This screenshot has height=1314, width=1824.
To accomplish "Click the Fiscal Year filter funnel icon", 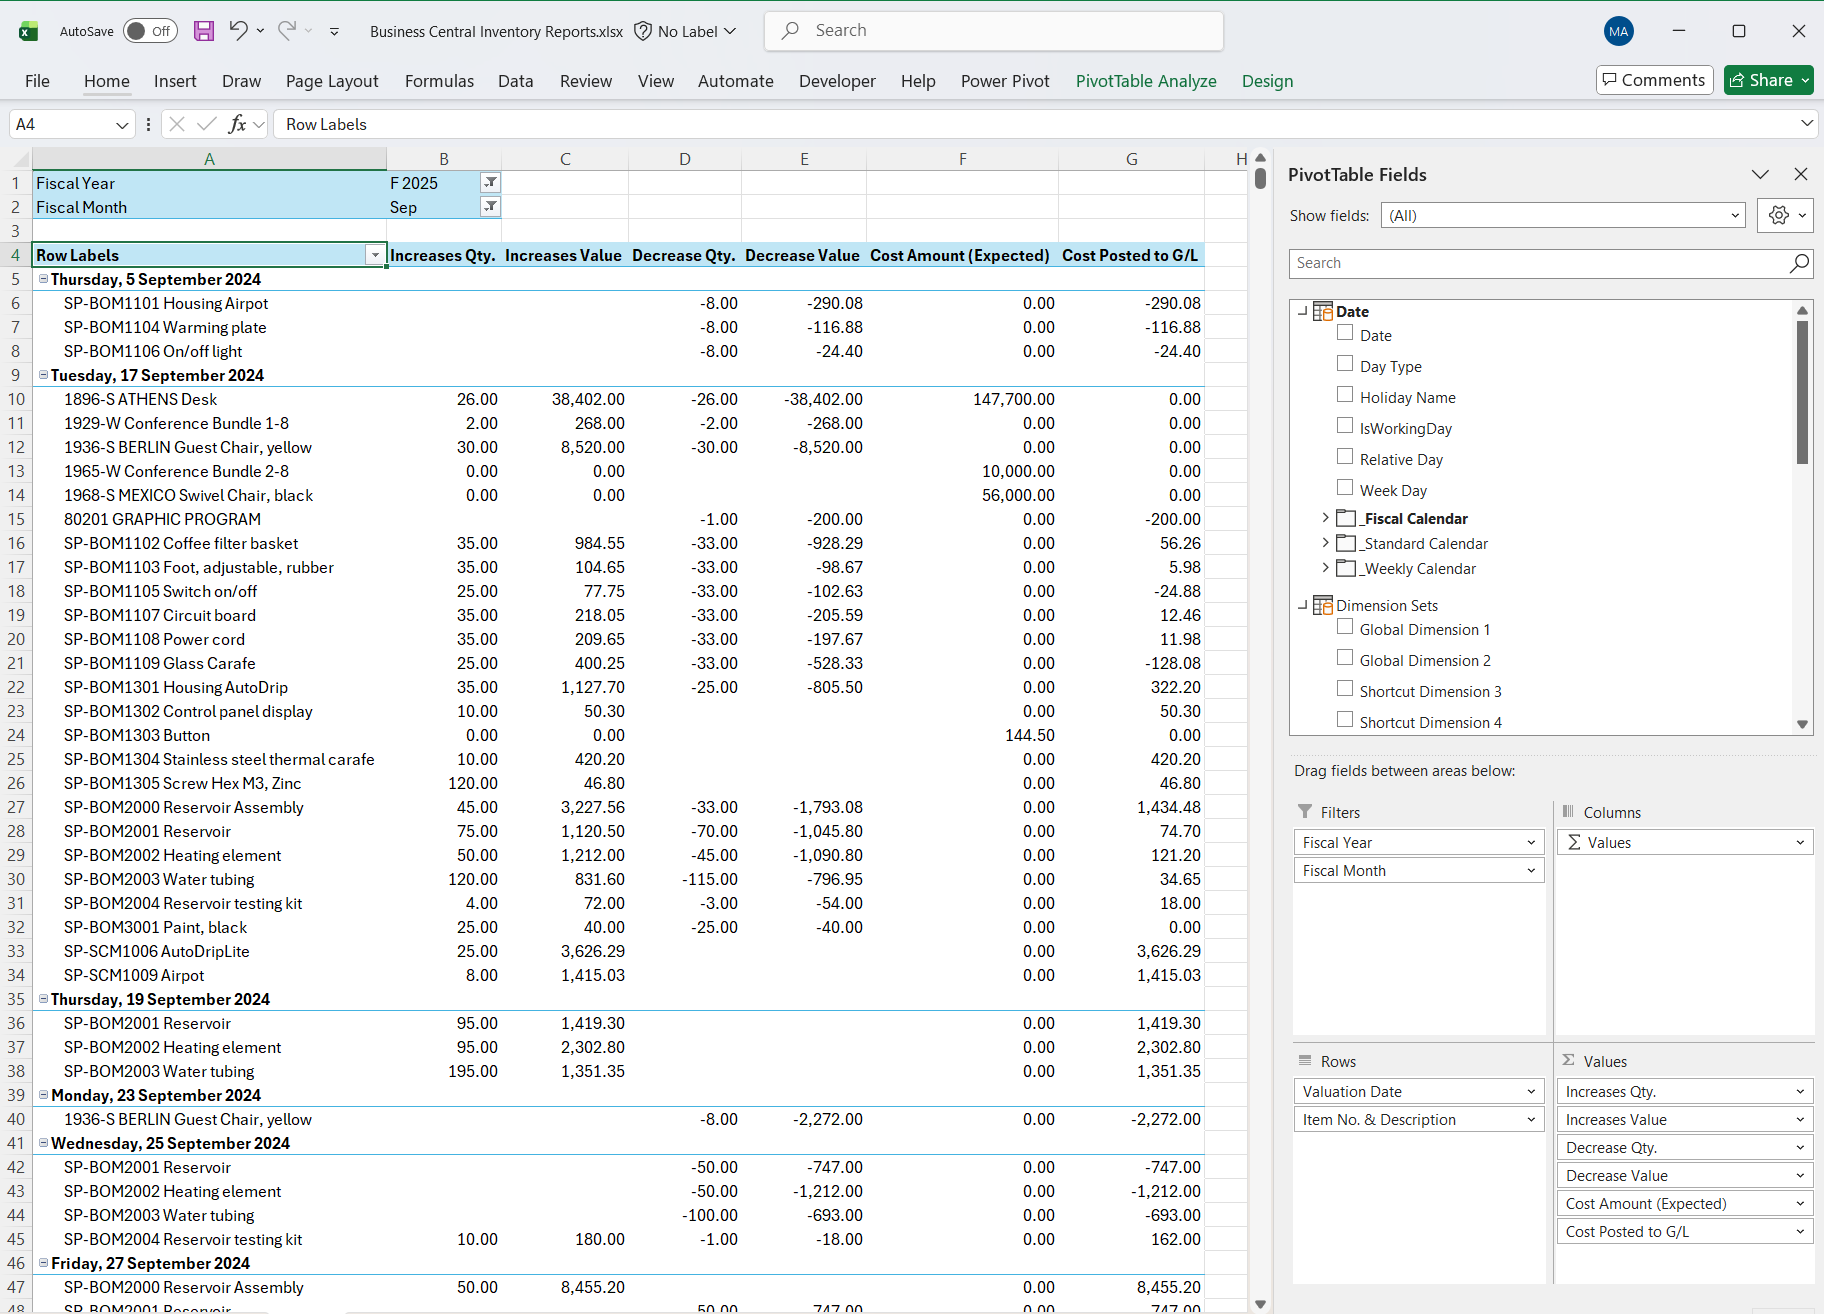I will tap(489, 182).
